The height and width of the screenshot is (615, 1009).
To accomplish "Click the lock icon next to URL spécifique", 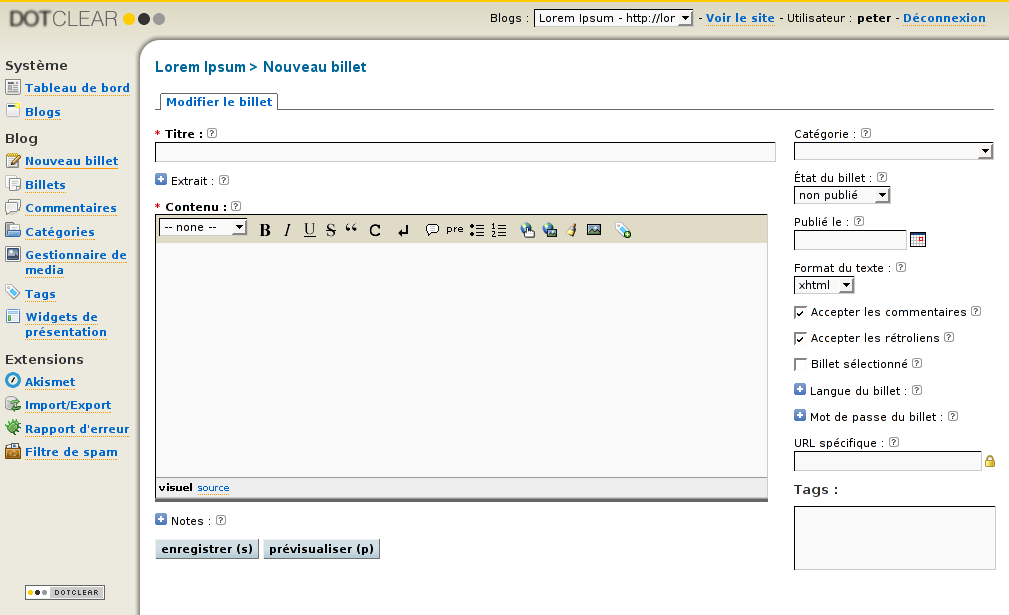I will point(990,461).
